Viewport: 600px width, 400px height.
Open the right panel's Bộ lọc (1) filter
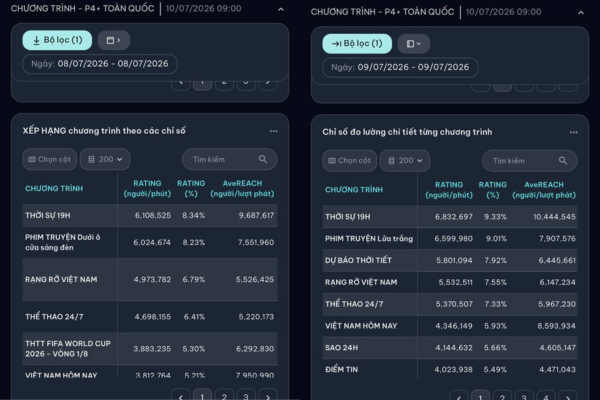tap(357, 44)
